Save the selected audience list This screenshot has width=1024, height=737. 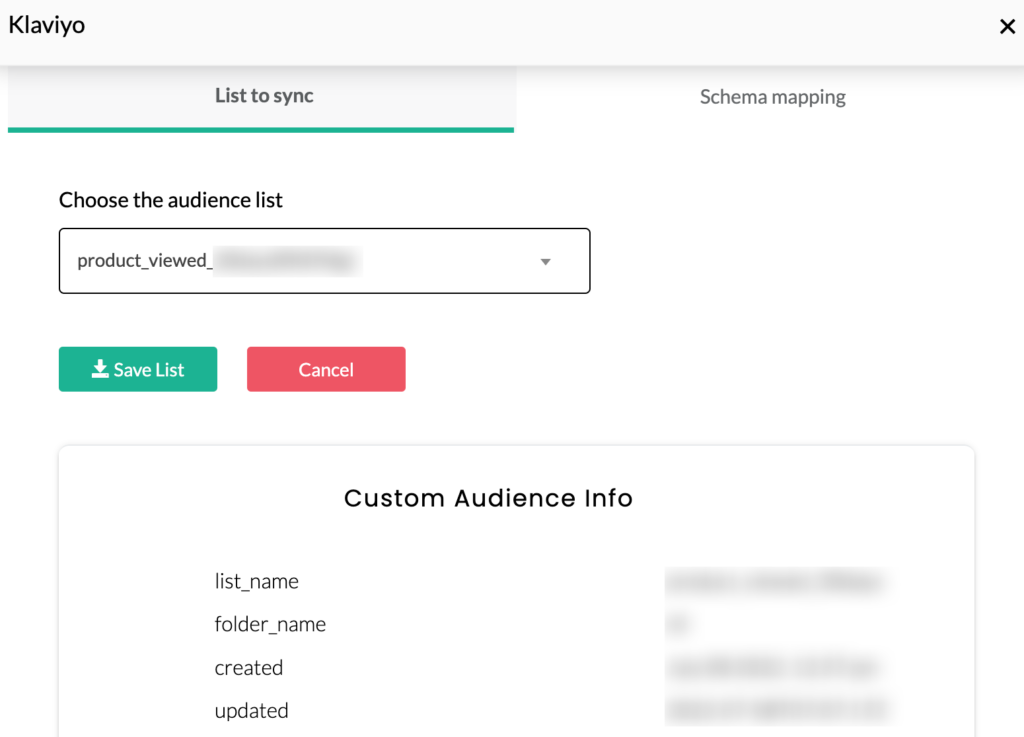(x=138, y=369)
